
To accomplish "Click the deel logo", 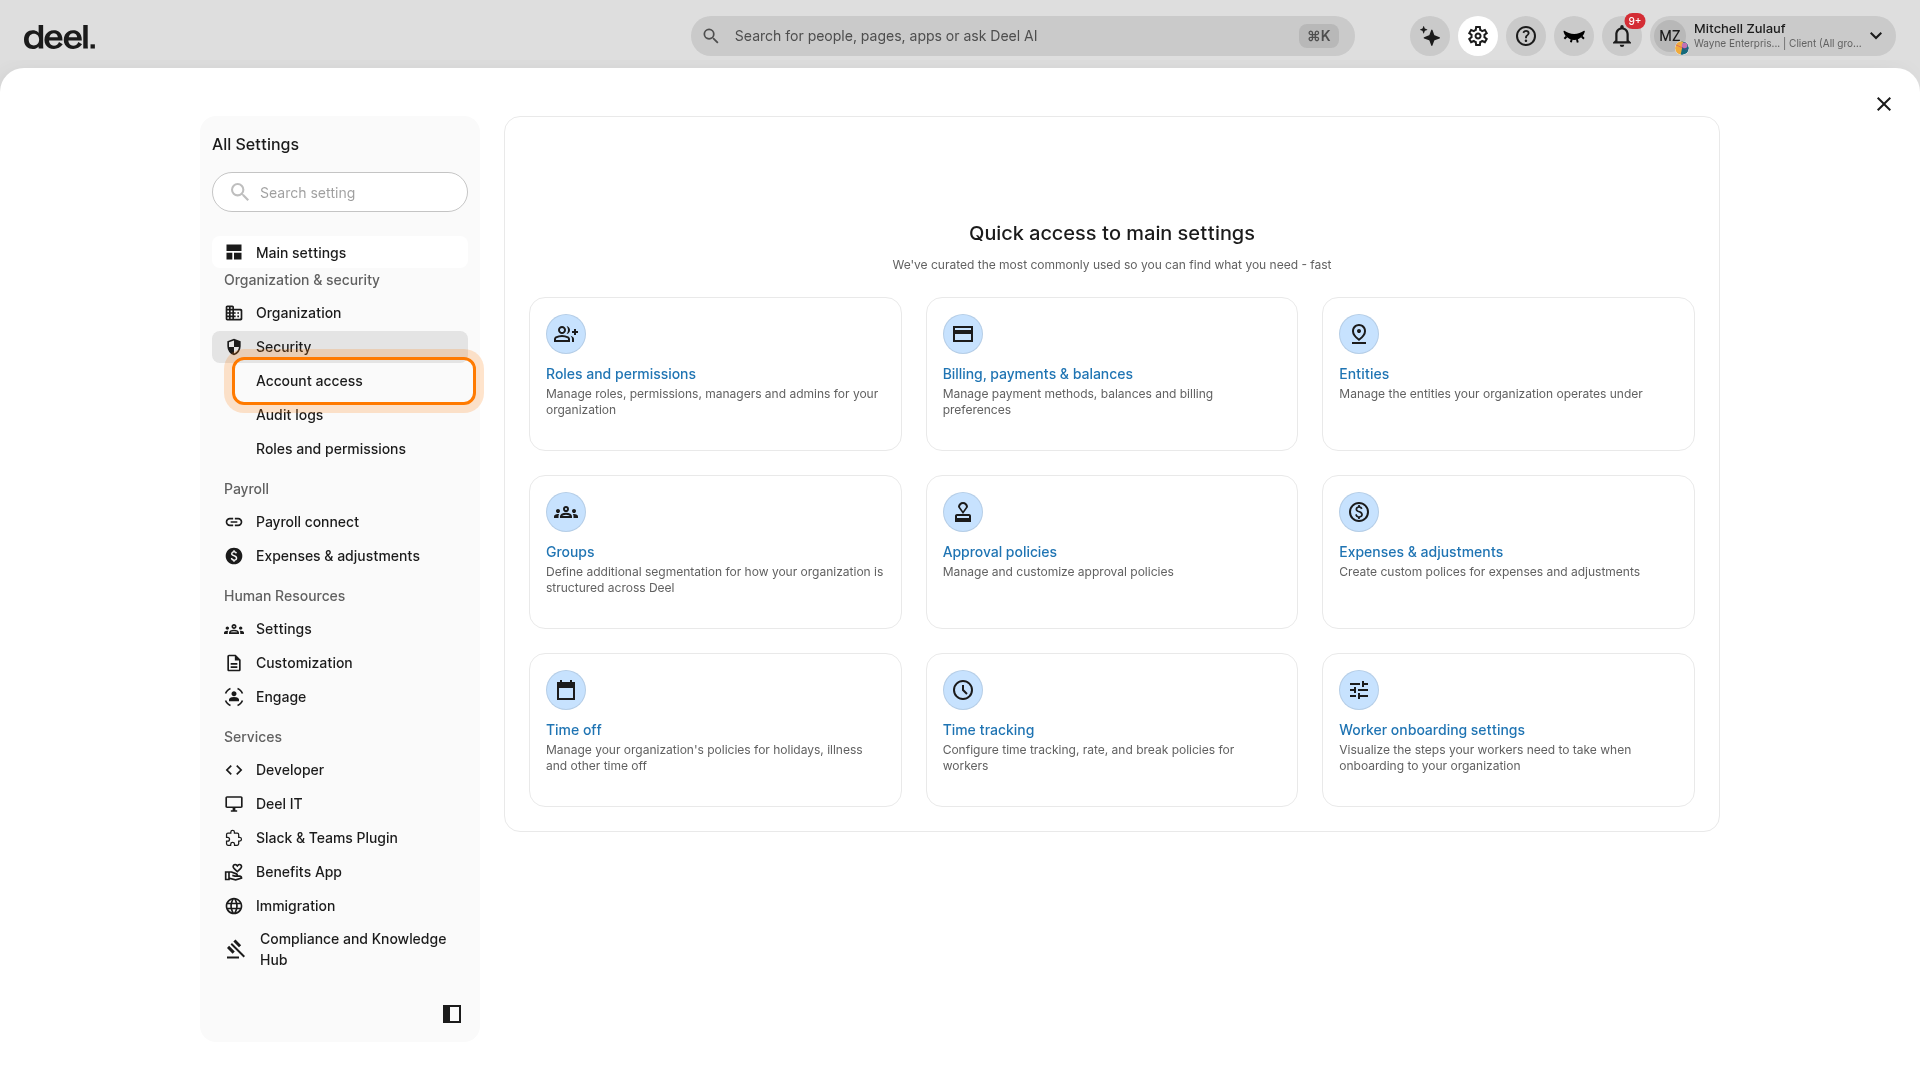I will 59,38.
